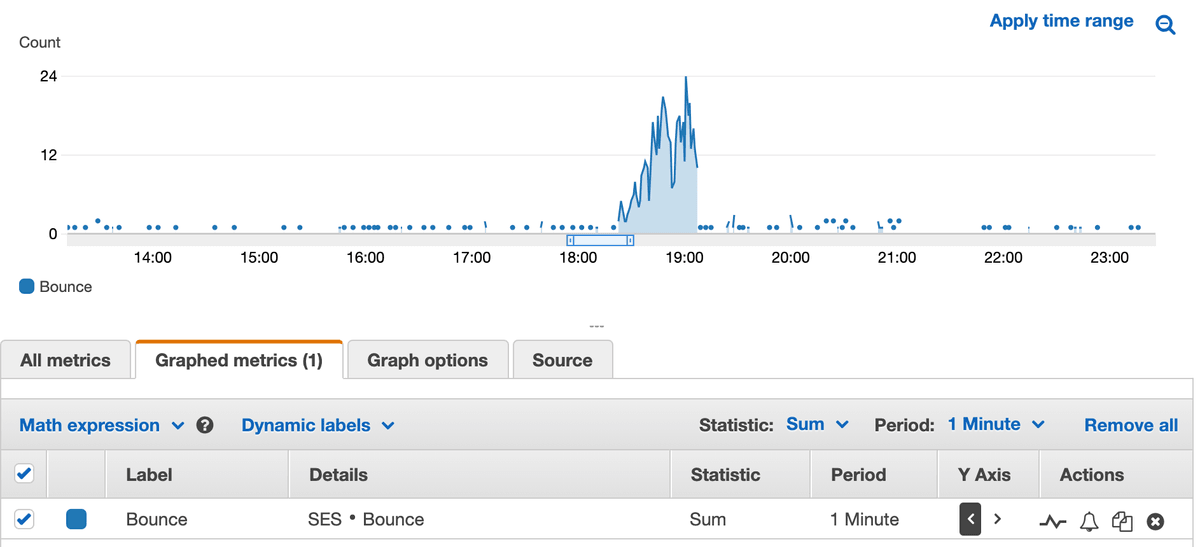
Task: Expand the Dynamic labels dropdown
Action: point(317,425)
